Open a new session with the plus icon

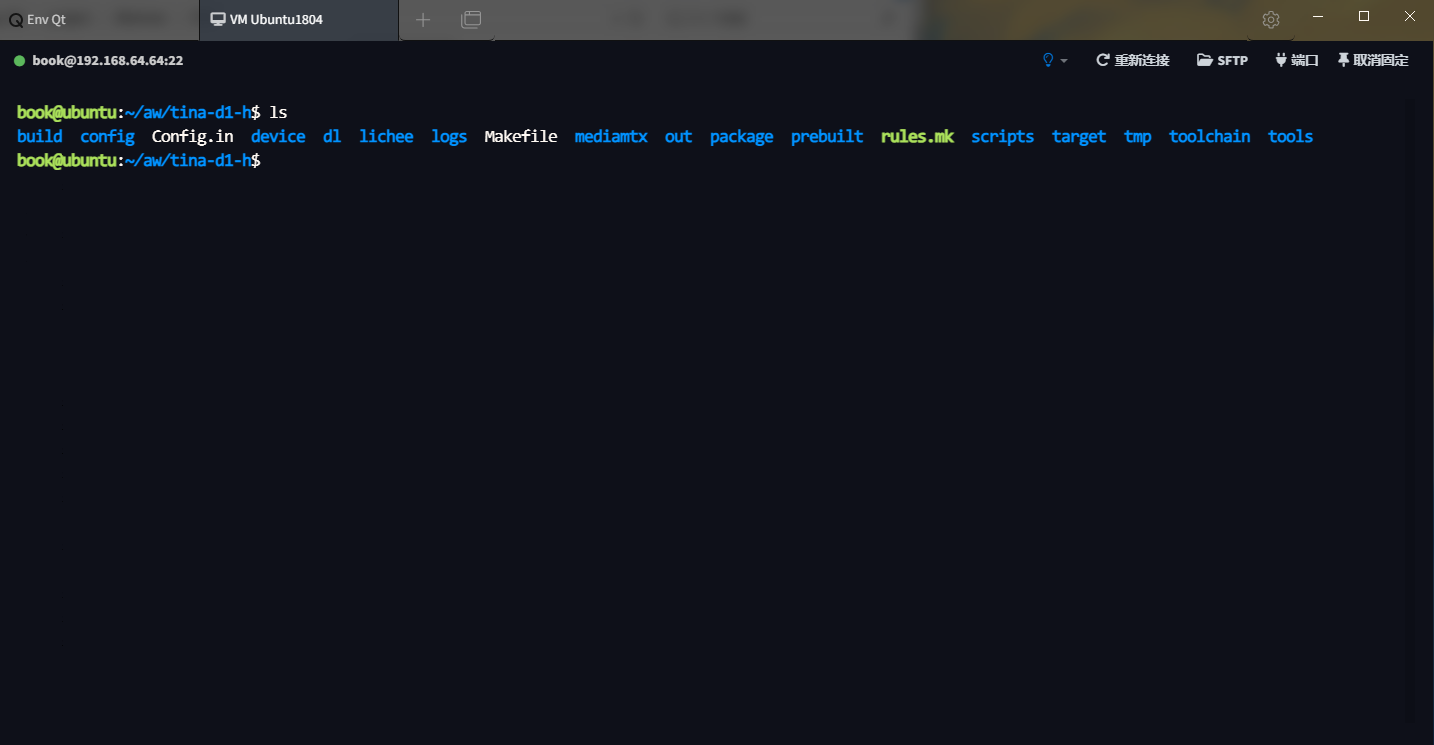423,19
